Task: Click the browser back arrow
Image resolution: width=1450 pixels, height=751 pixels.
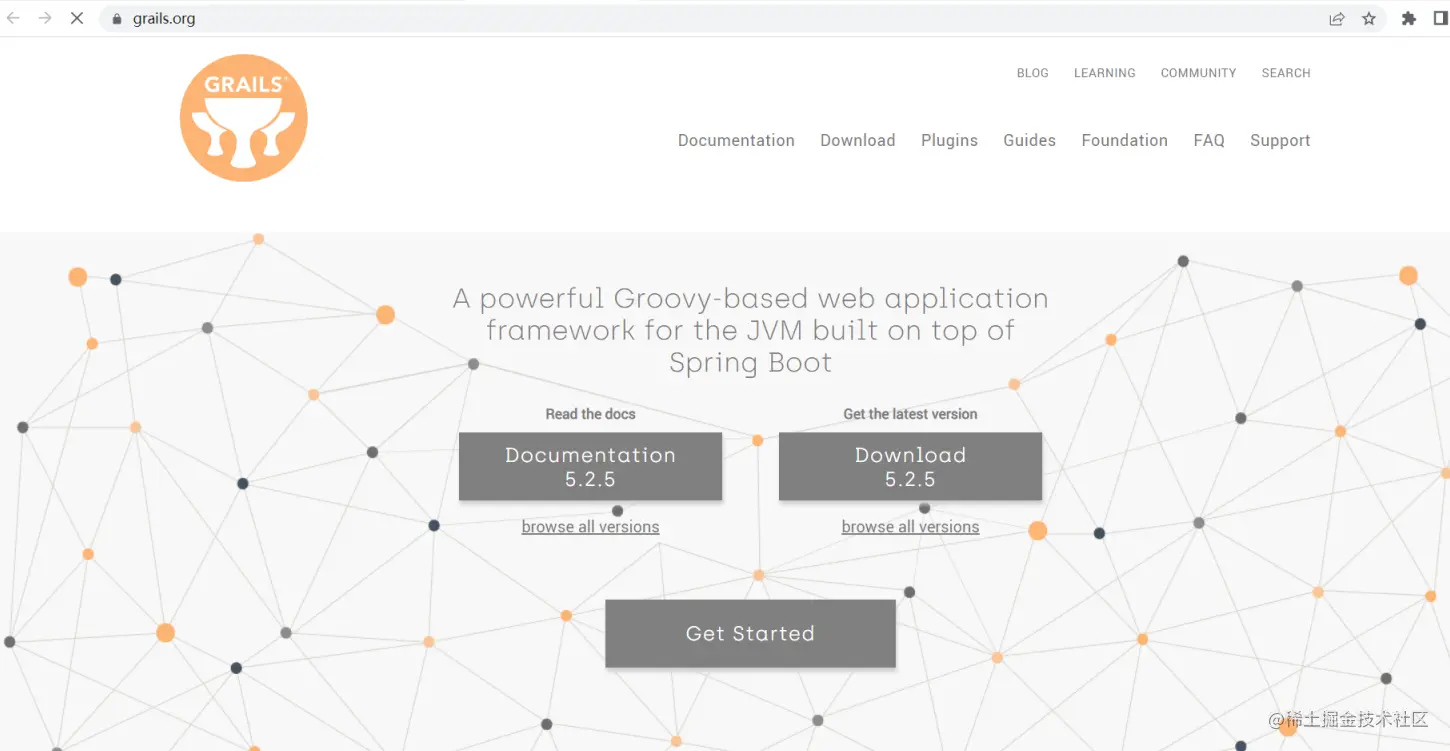Action: [14, 18]
